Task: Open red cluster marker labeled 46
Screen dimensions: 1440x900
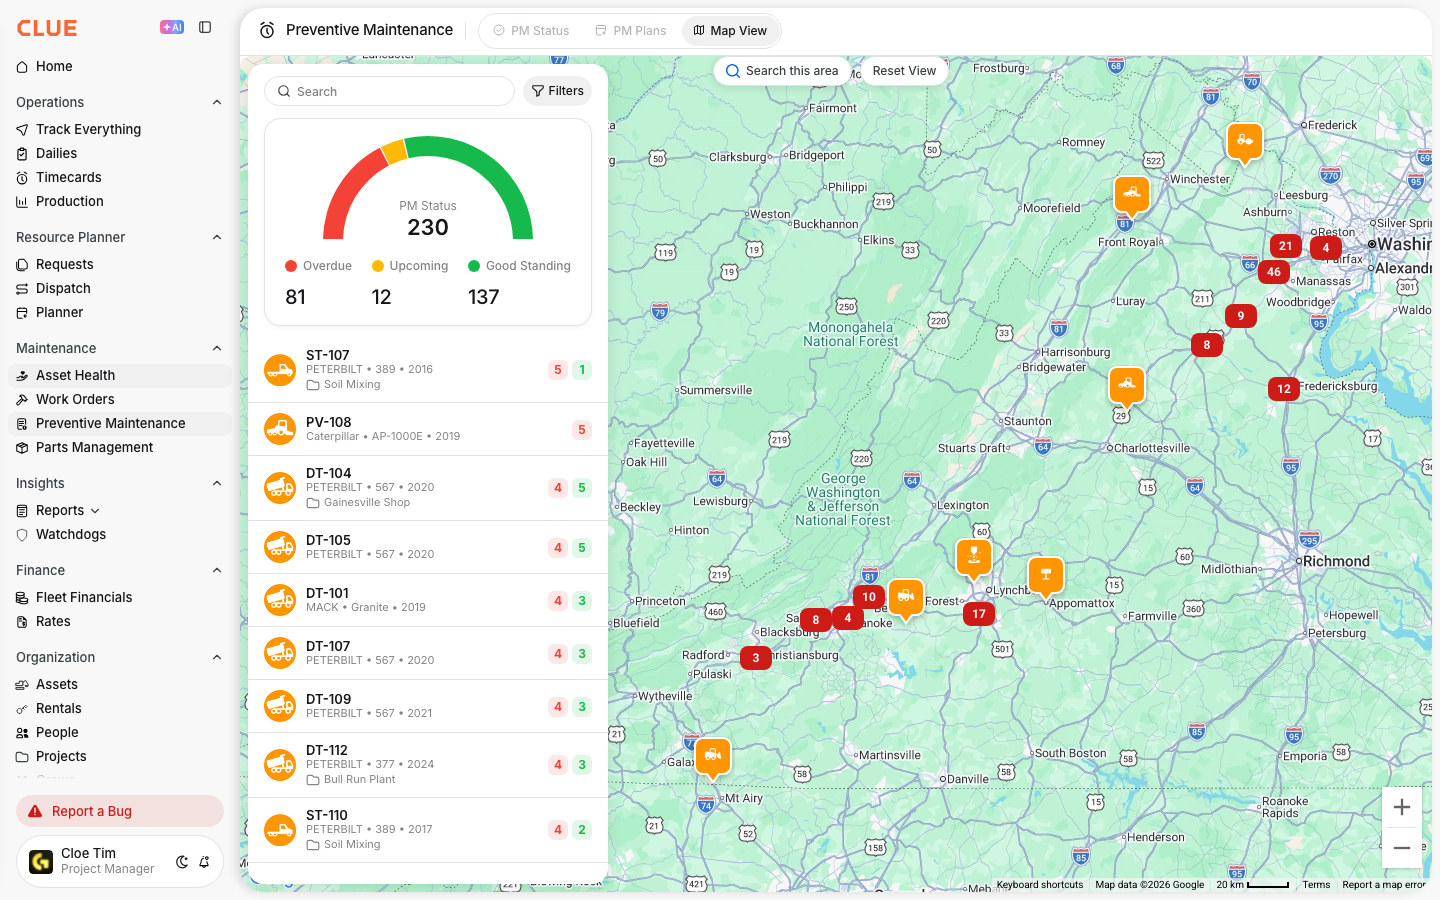Action: click(x=1274, y=272)
